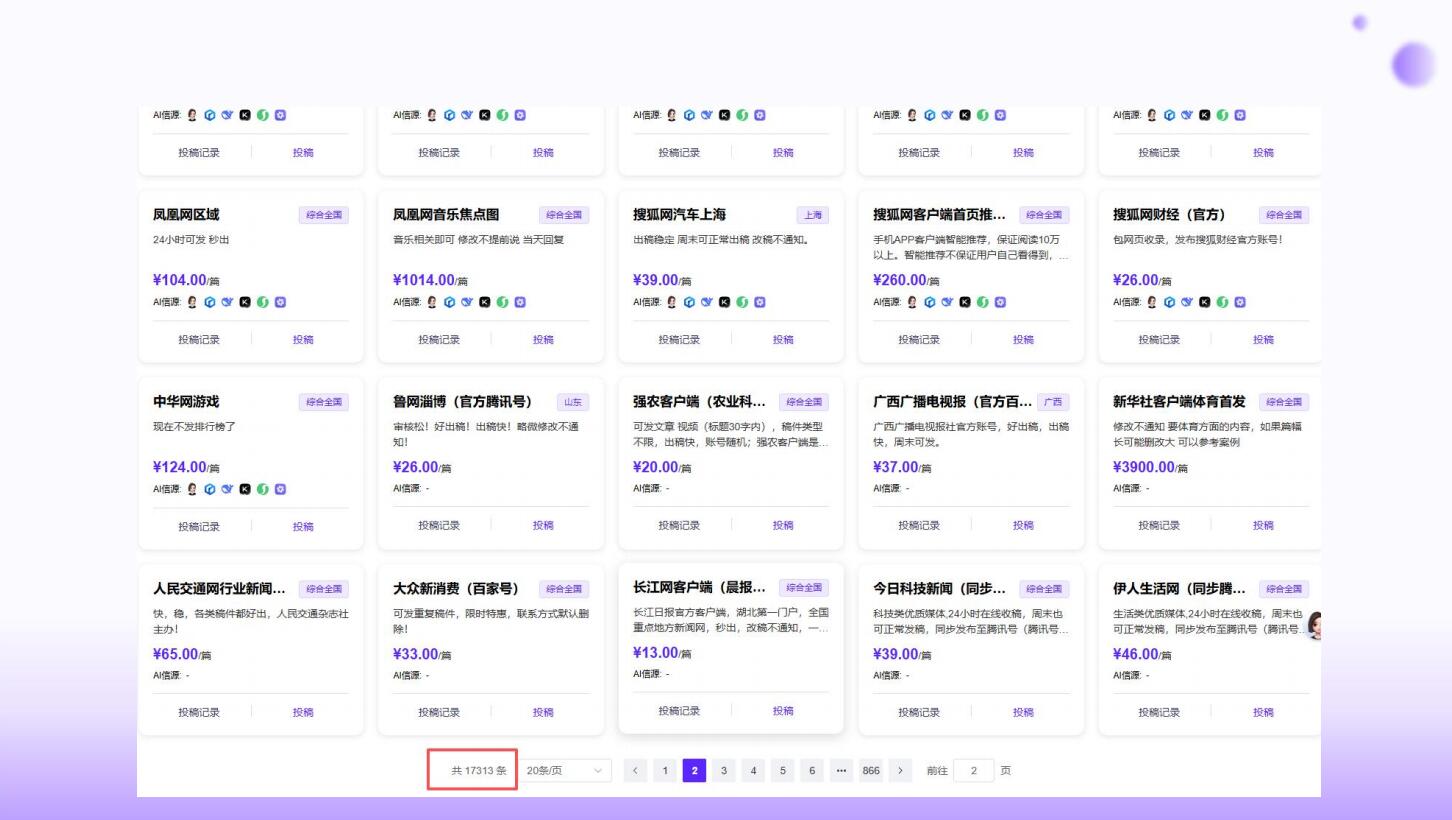Screen dimensions: 1452x820
Task: Go to page 866
Action: [870, 770]
